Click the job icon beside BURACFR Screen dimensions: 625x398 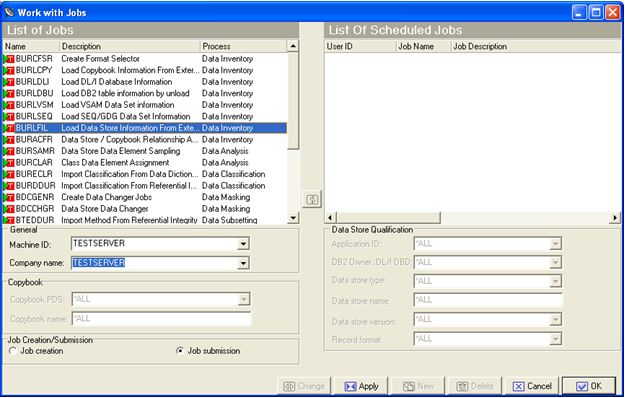(x=9, y=140)
